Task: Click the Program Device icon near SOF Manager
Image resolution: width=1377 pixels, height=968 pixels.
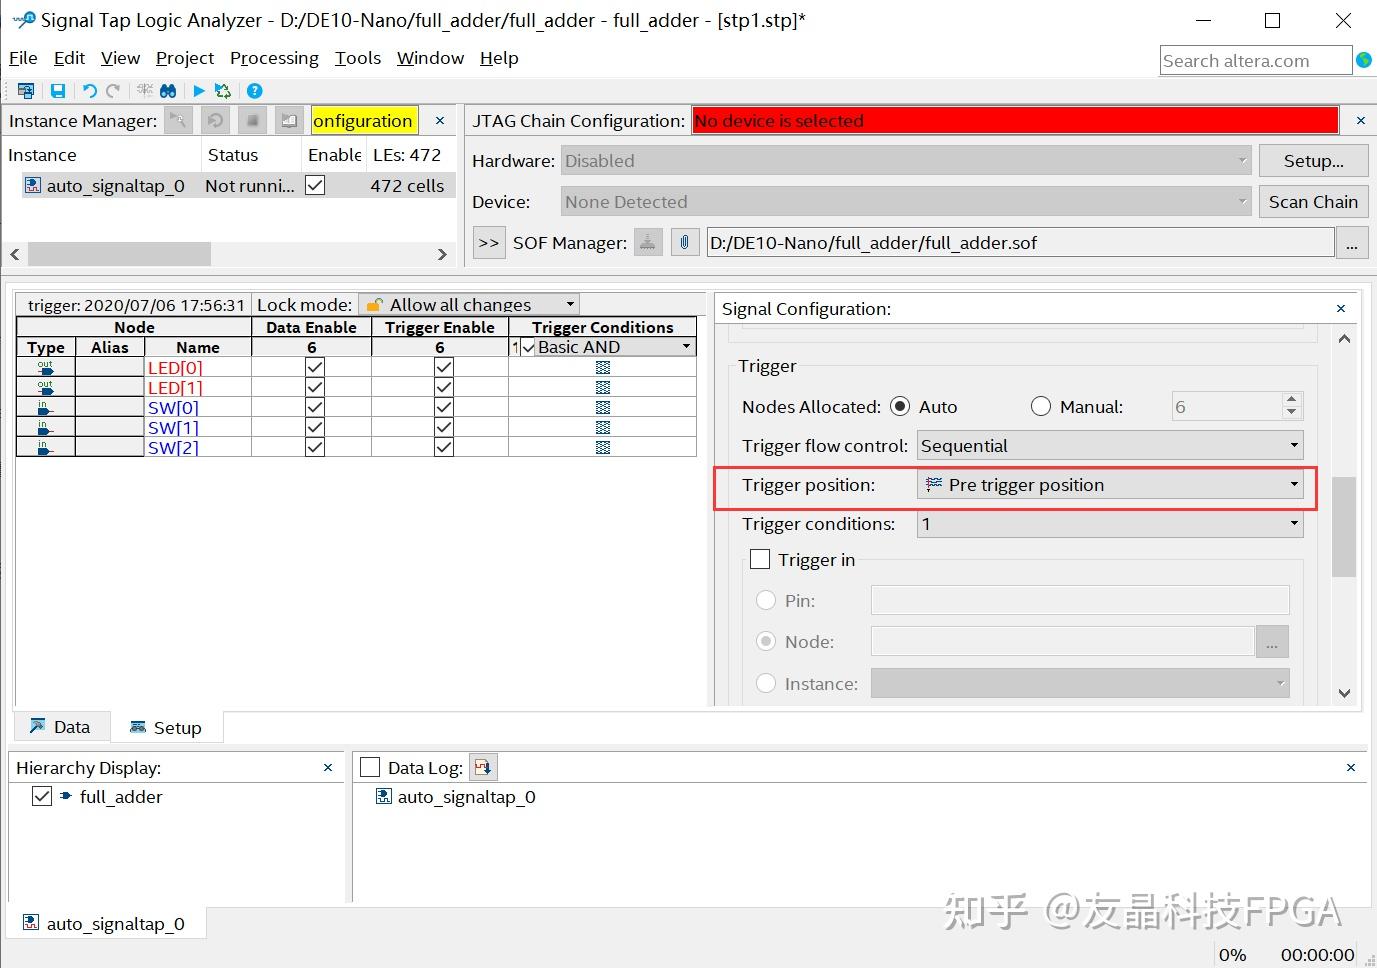Action: tap(647, 242)
